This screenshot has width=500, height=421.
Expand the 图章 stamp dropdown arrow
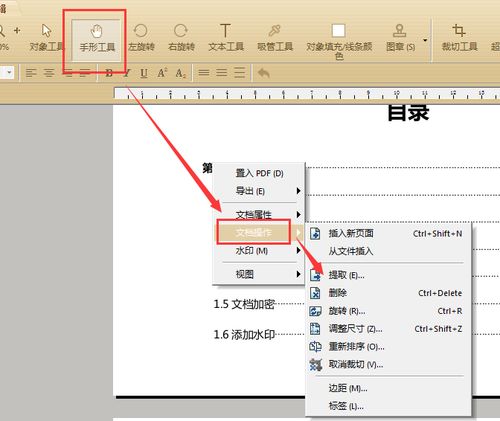[425, 40]
